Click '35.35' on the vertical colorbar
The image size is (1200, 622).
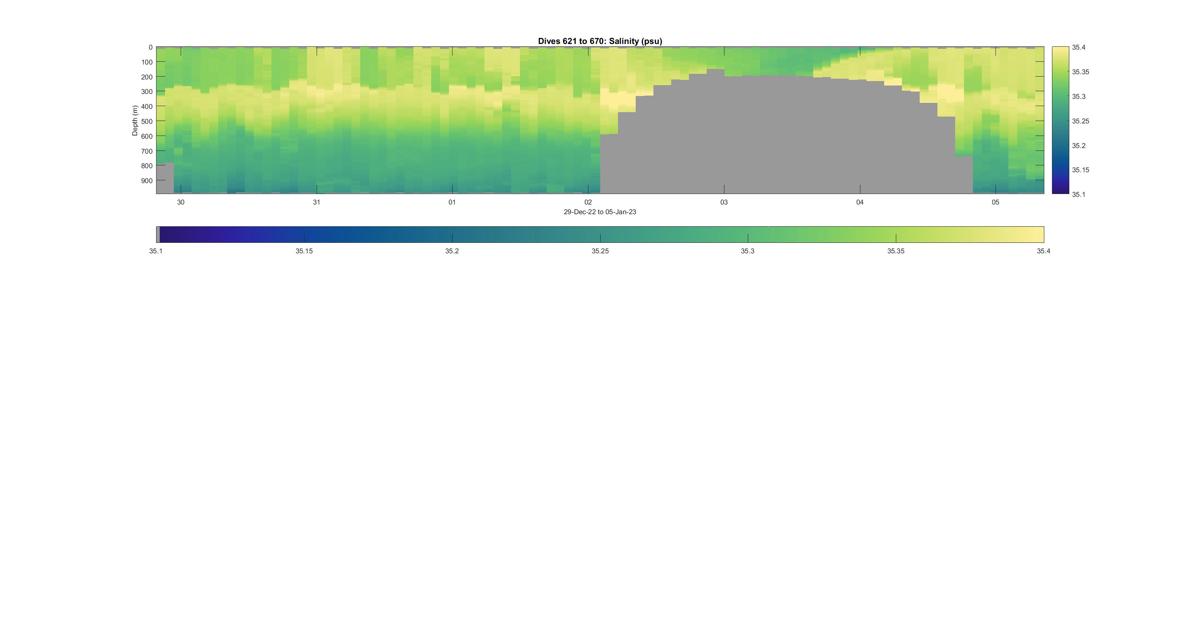[1081, 72]
